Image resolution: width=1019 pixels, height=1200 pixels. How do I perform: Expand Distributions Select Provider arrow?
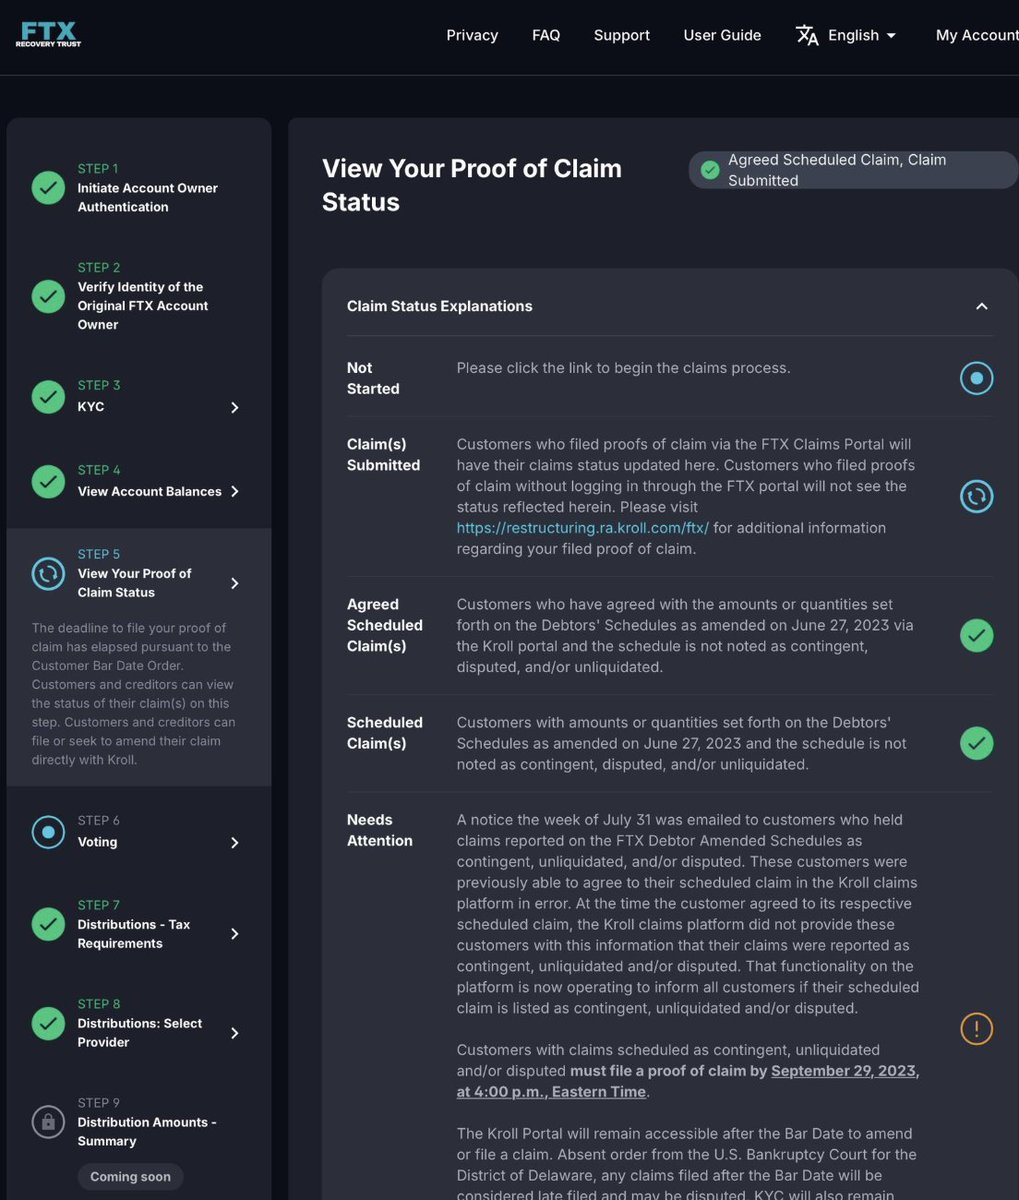pos(235,1033)
